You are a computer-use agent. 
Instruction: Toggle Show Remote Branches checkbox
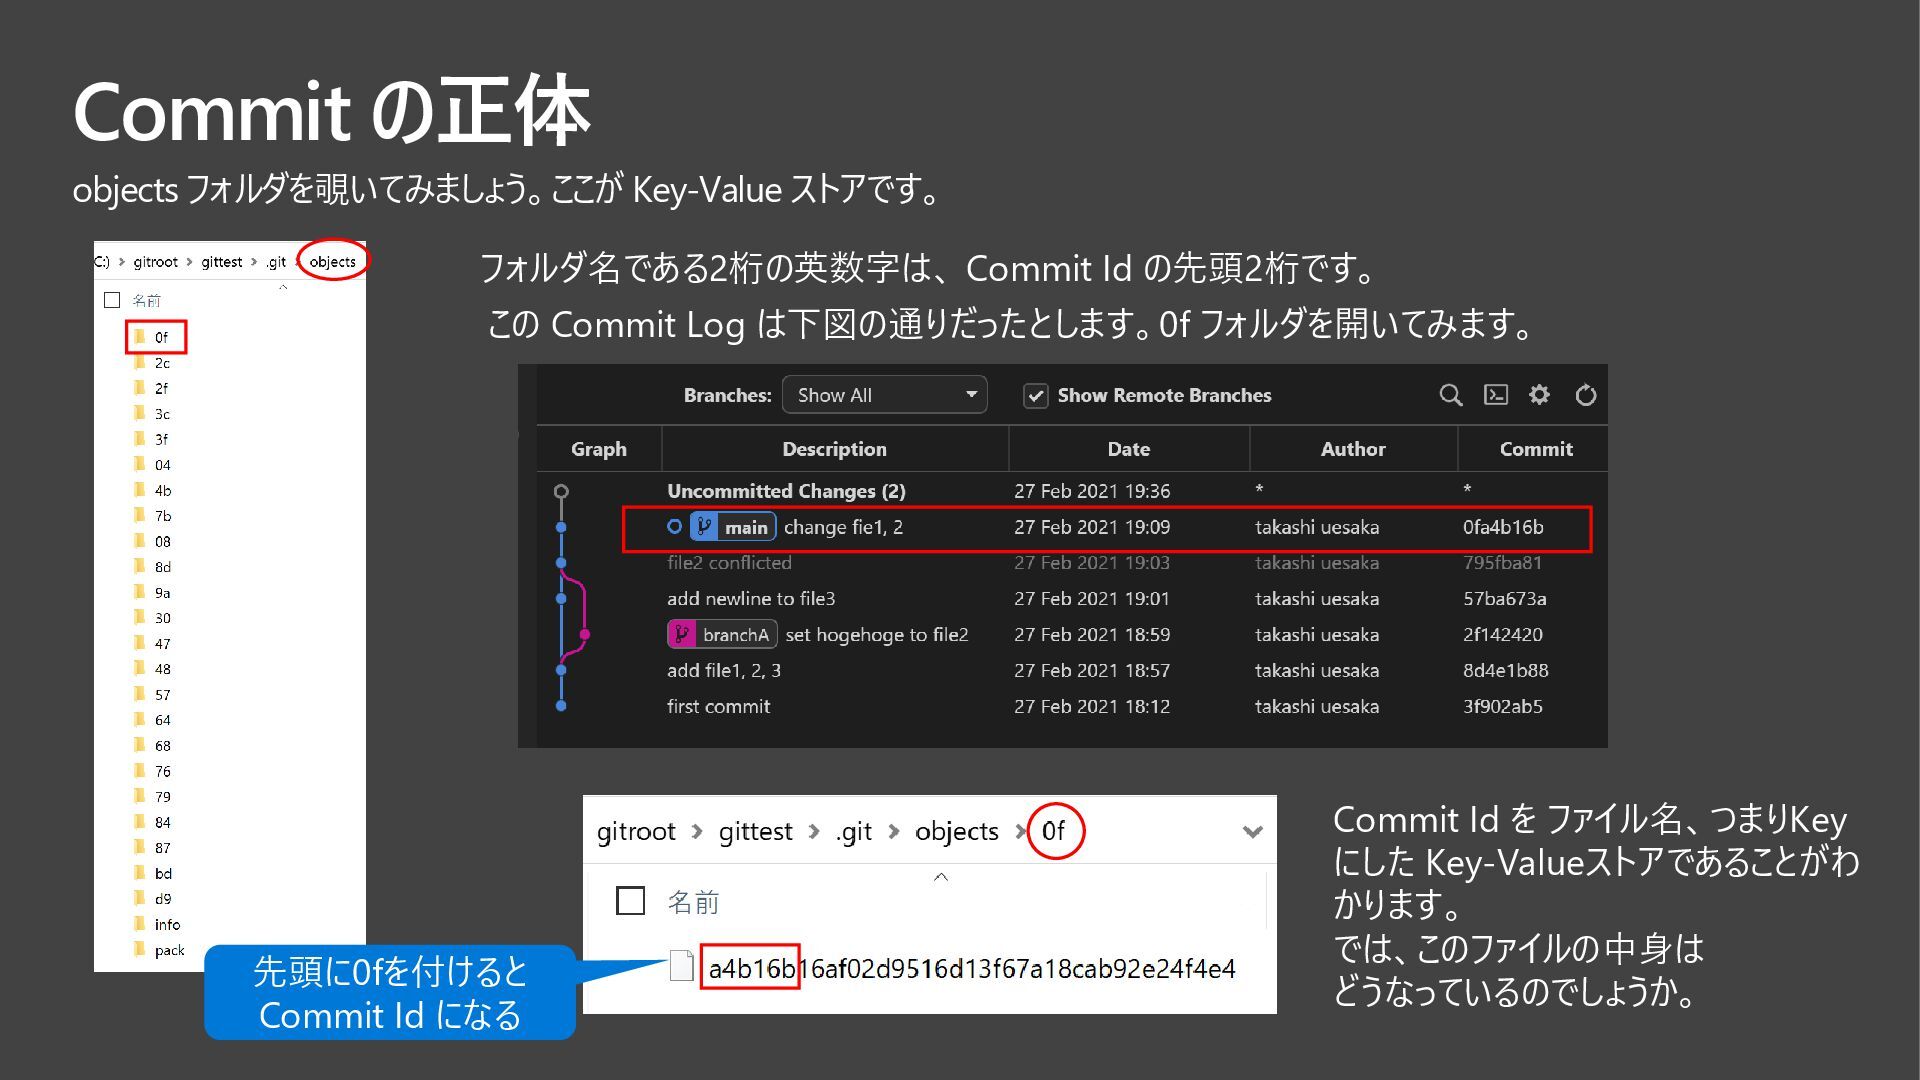pos(1035,396)
